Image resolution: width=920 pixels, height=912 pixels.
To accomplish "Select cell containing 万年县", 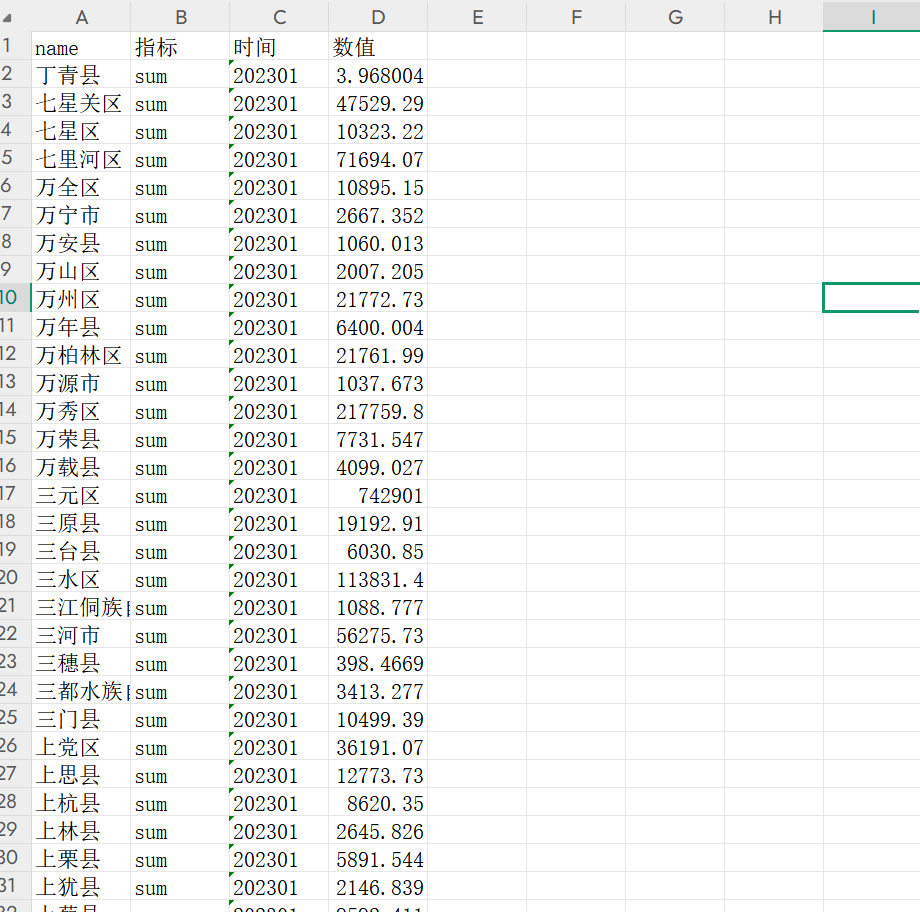I will [81, 326].
